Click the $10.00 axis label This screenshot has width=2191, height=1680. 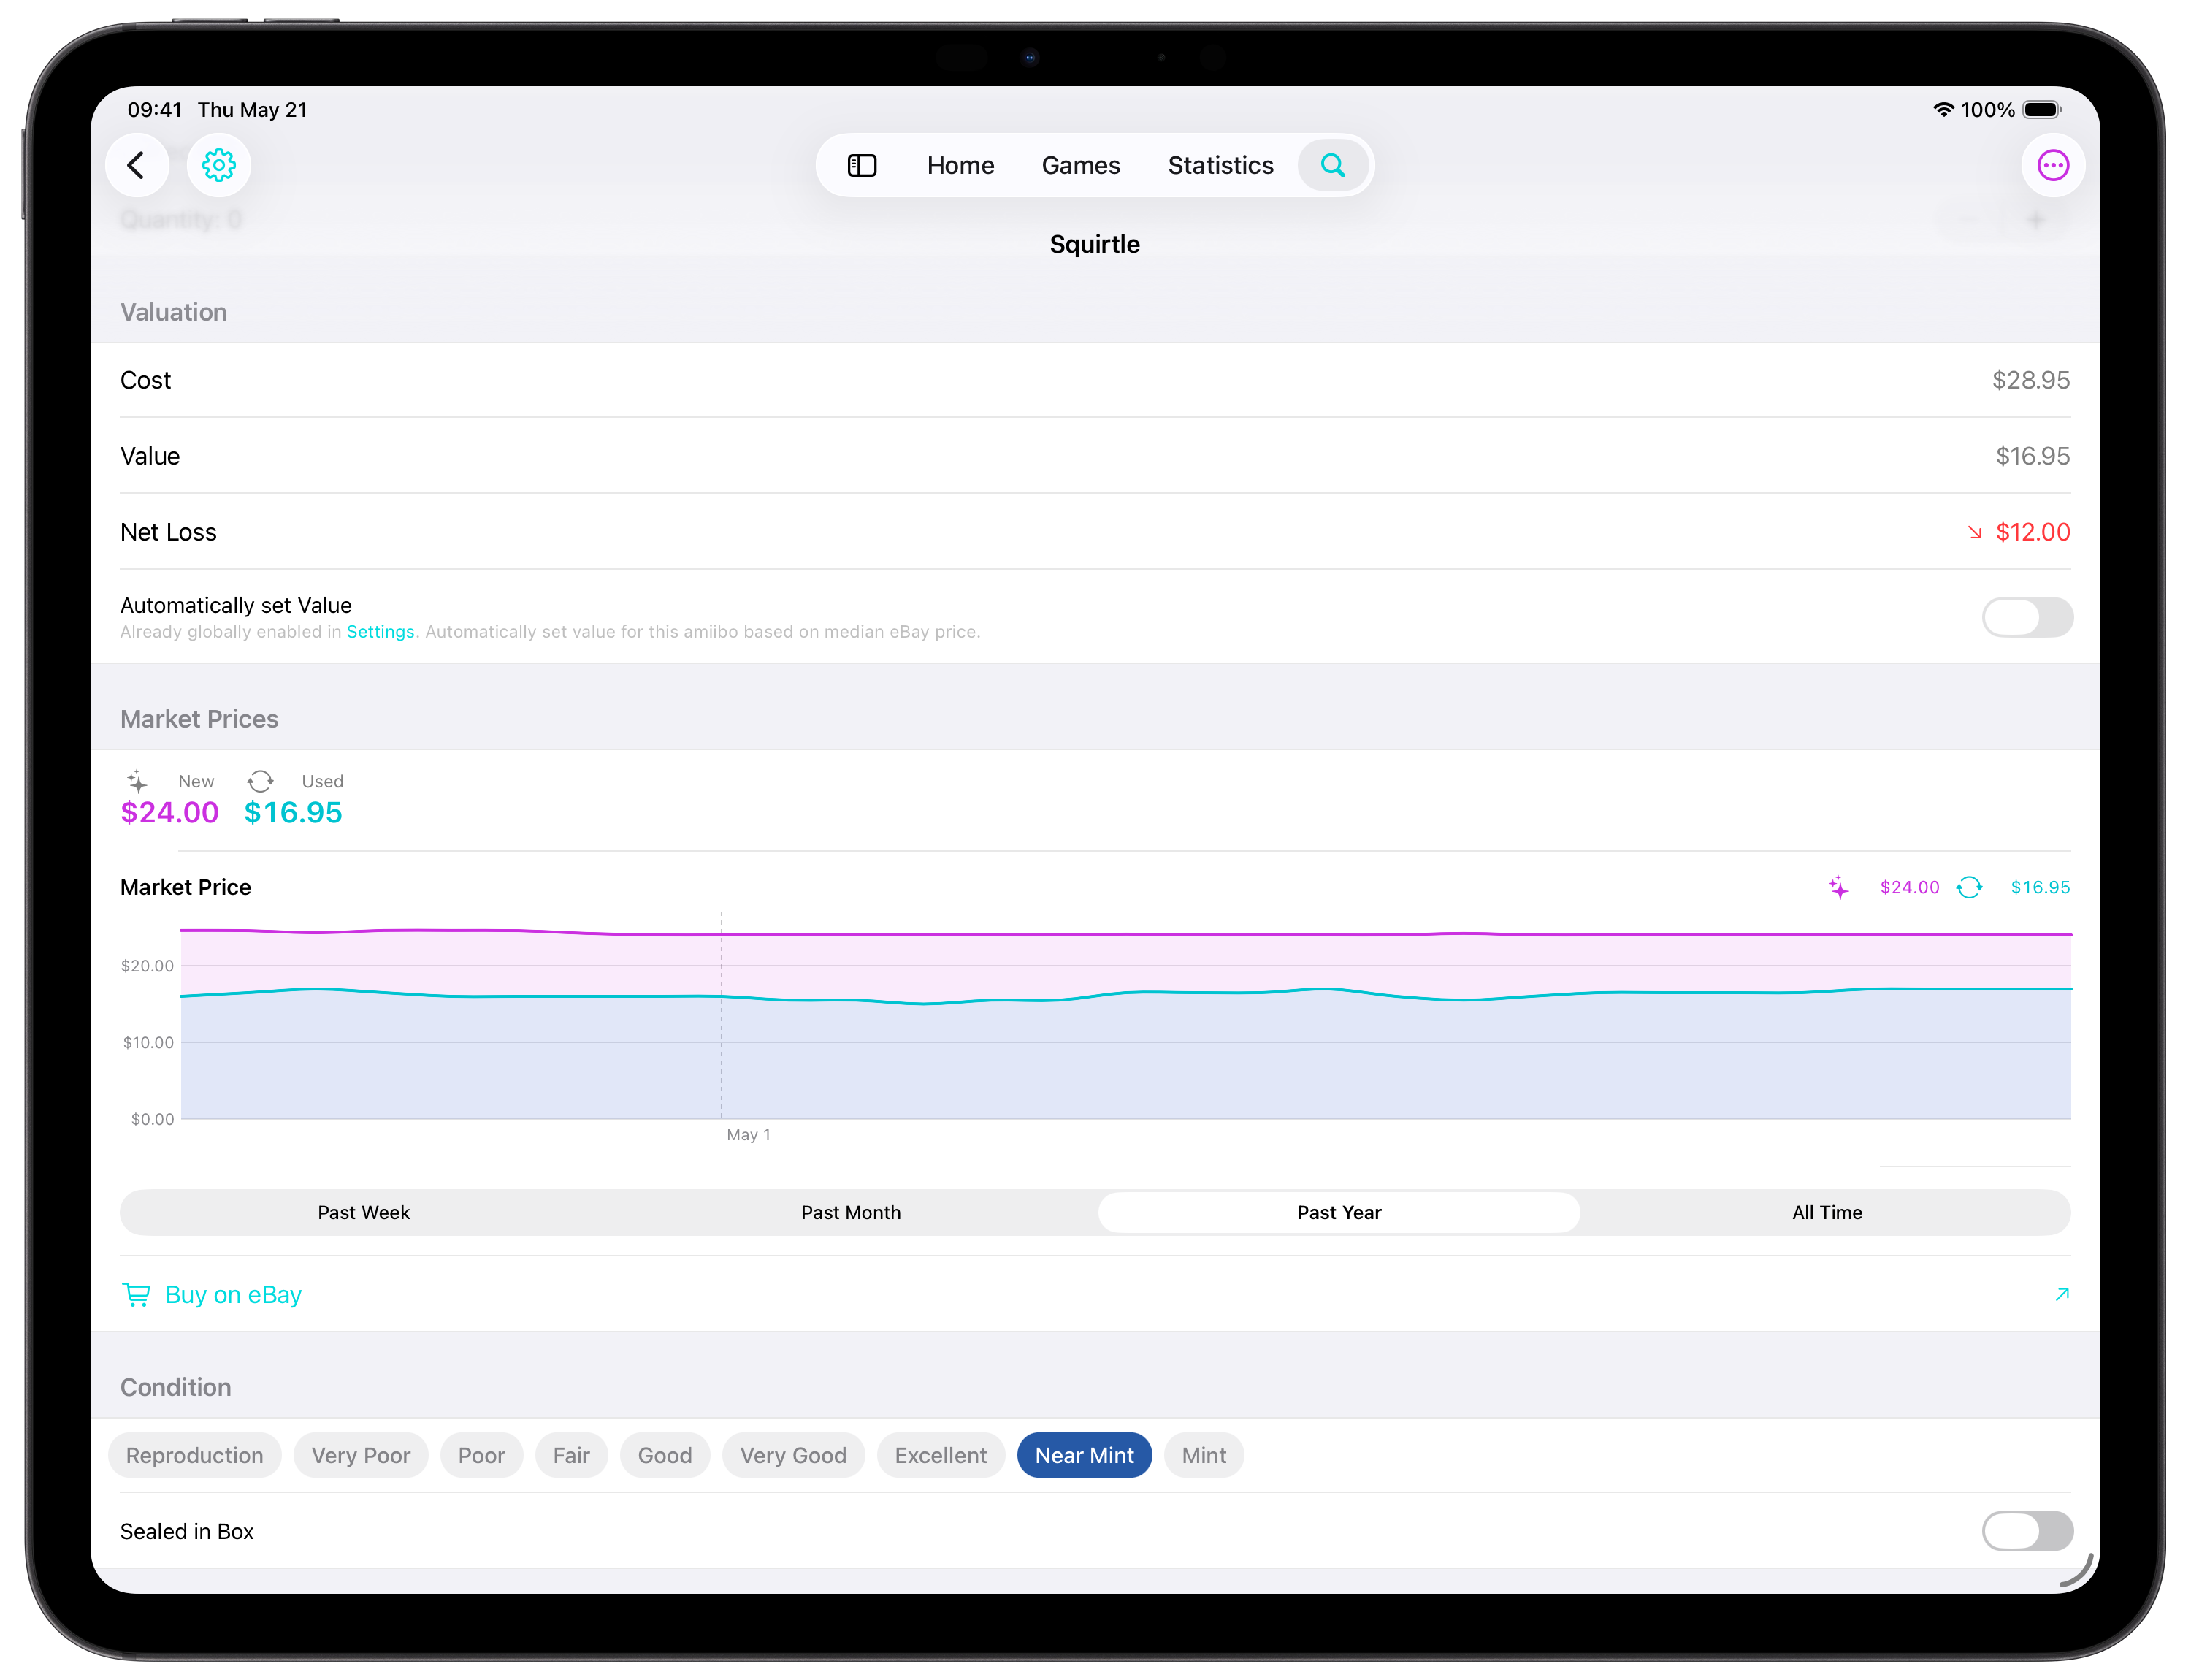[148, 1043]
